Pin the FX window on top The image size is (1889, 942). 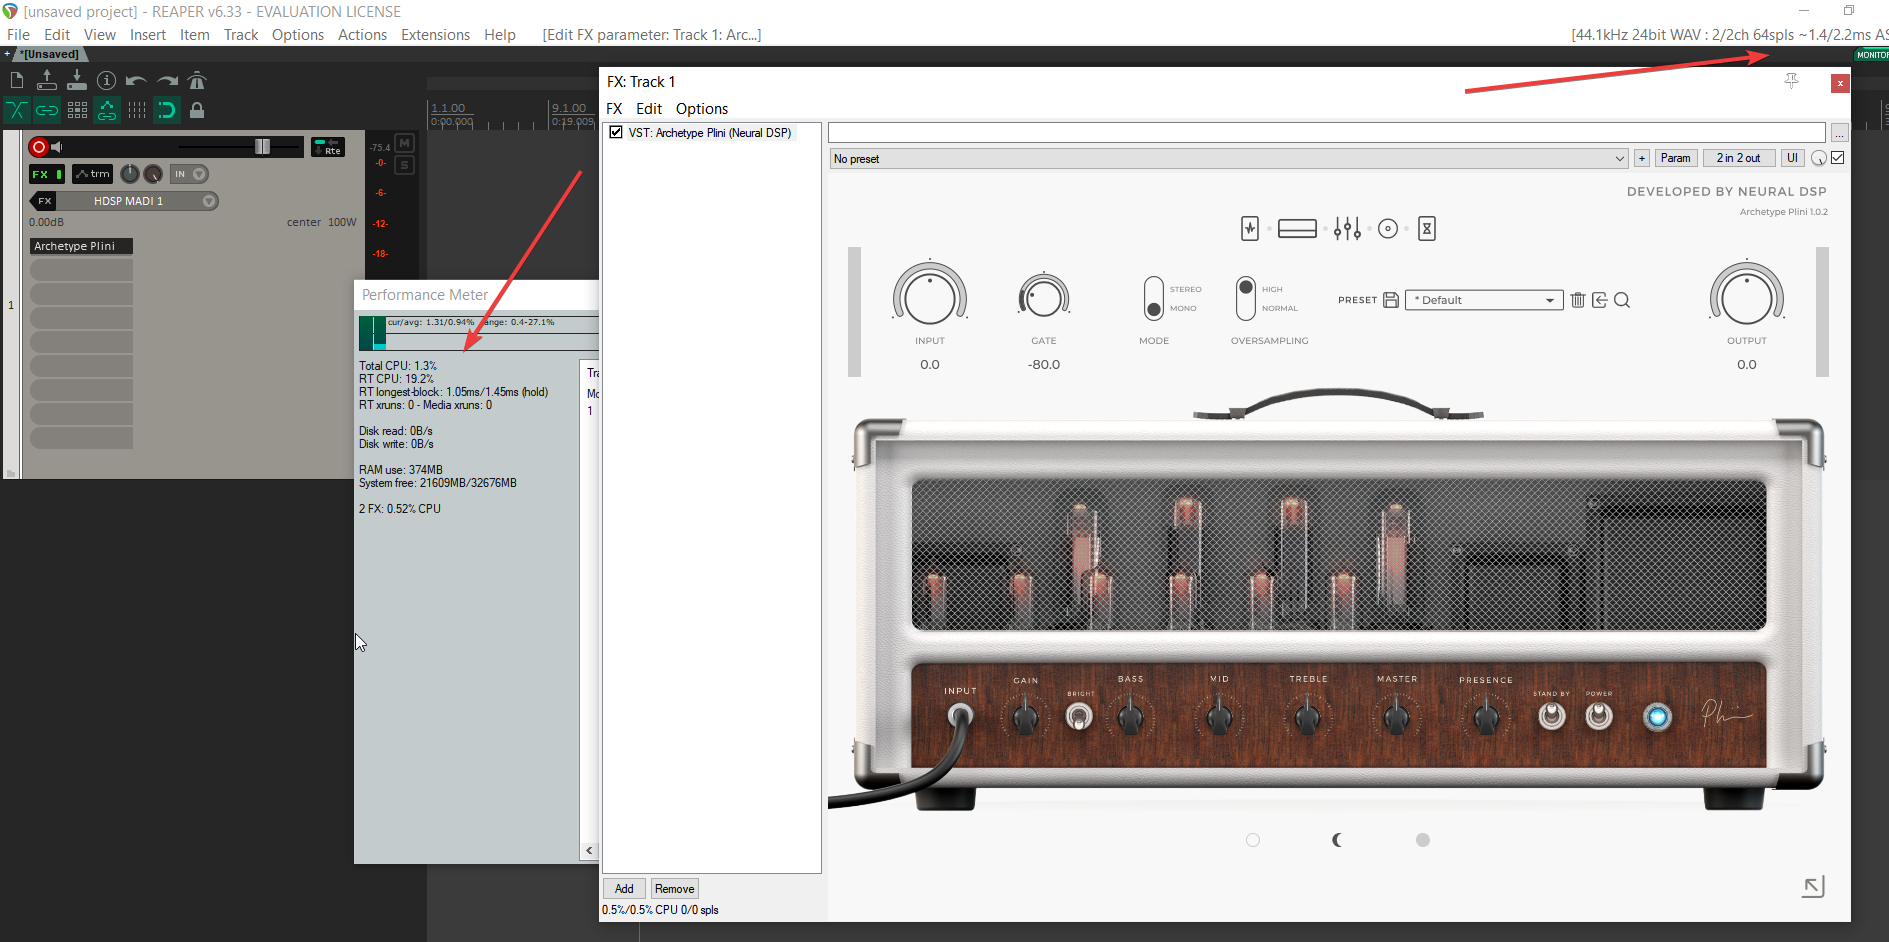coord(1791,81)
